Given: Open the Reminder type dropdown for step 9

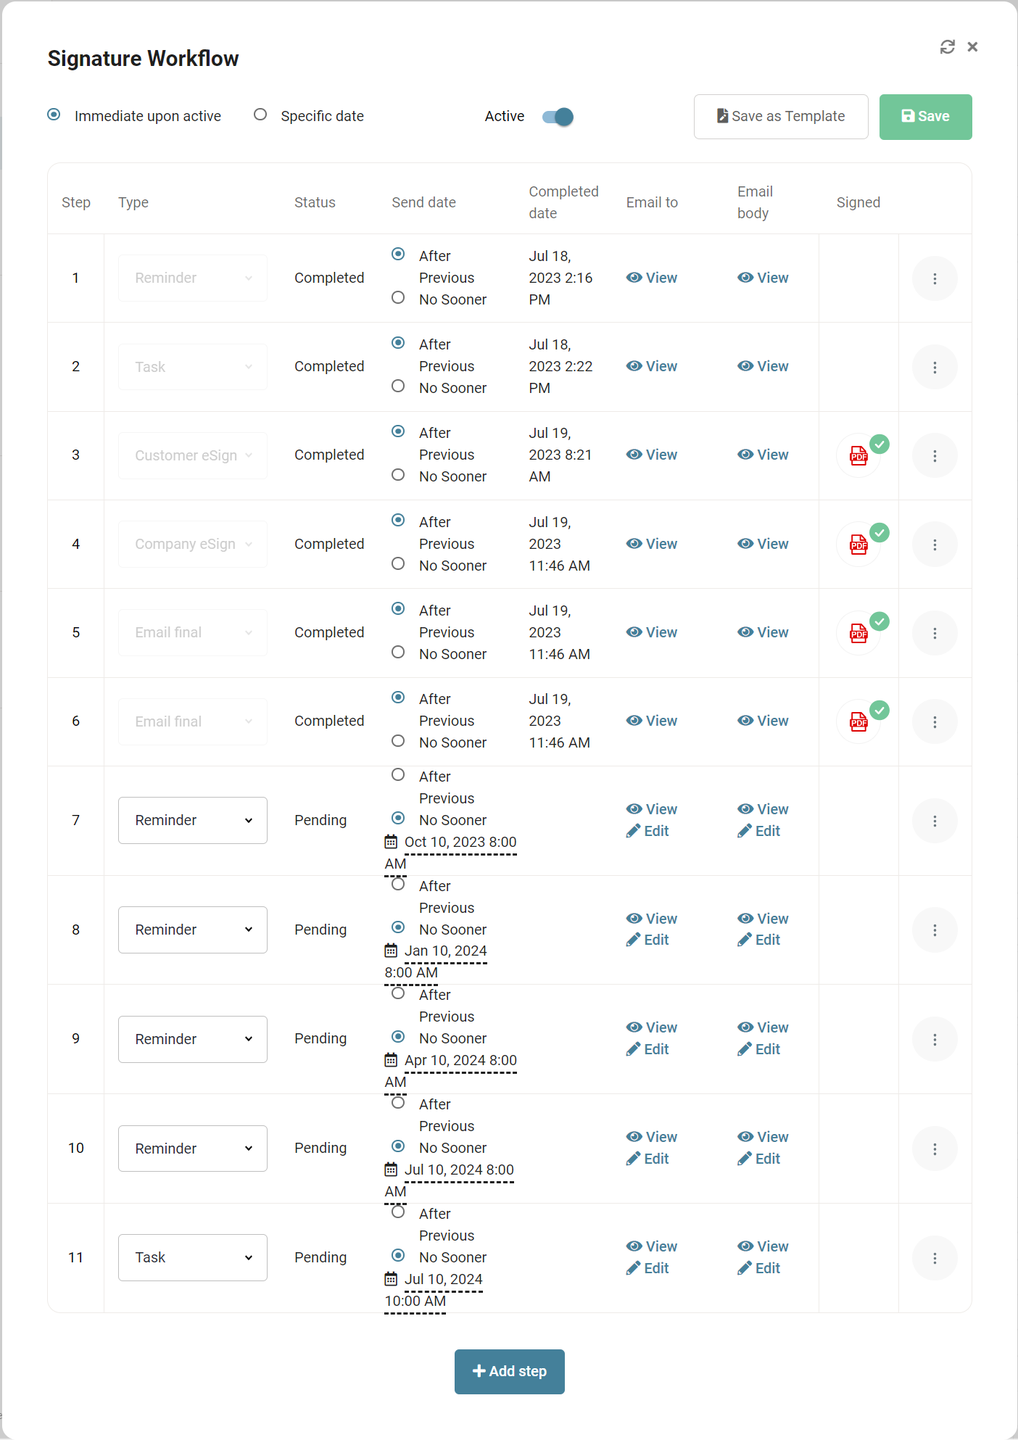Looking at the screenshot, I should pyautogui.click(x=192, y=1039).
